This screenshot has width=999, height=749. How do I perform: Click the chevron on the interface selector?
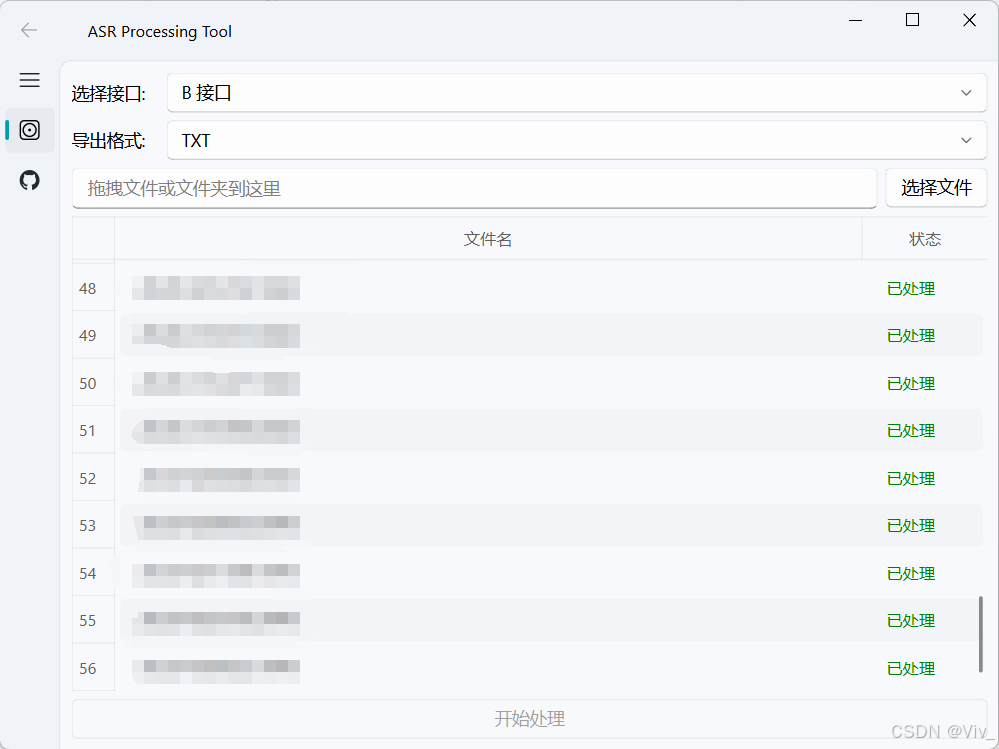[966, 92]
